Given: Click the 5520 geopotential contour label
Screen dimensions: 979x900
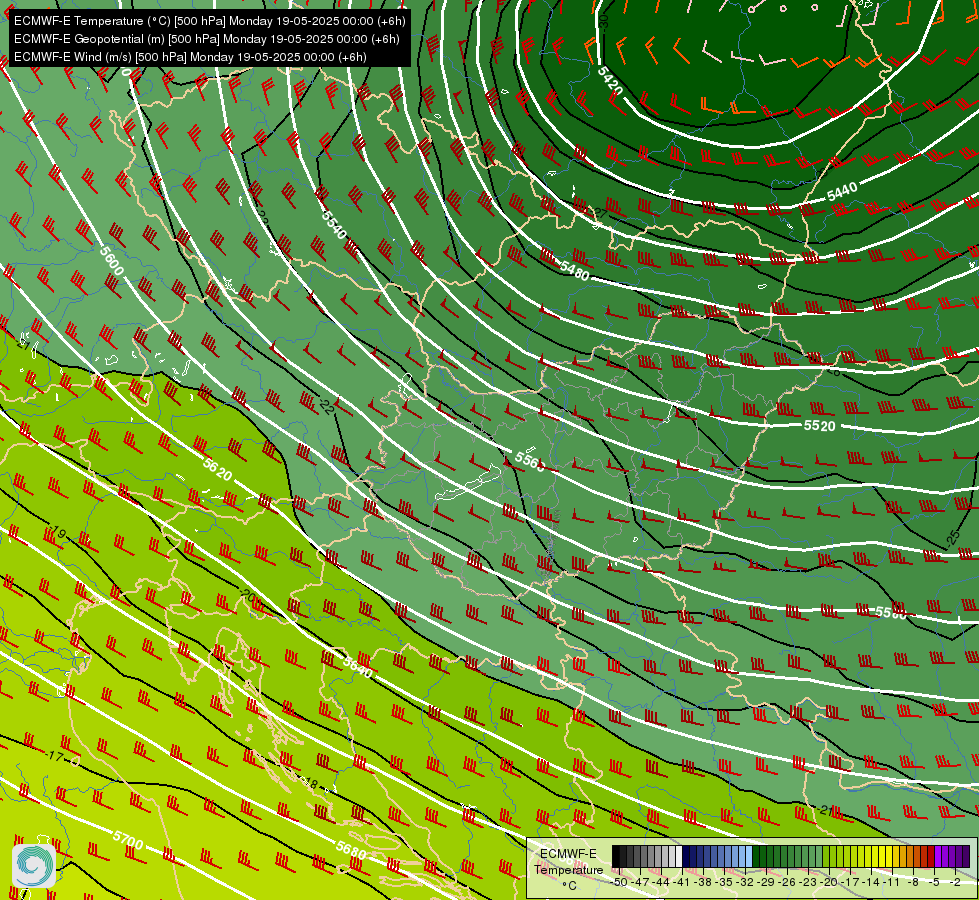Looking at the screenshot, I should (x=819, y=426).
